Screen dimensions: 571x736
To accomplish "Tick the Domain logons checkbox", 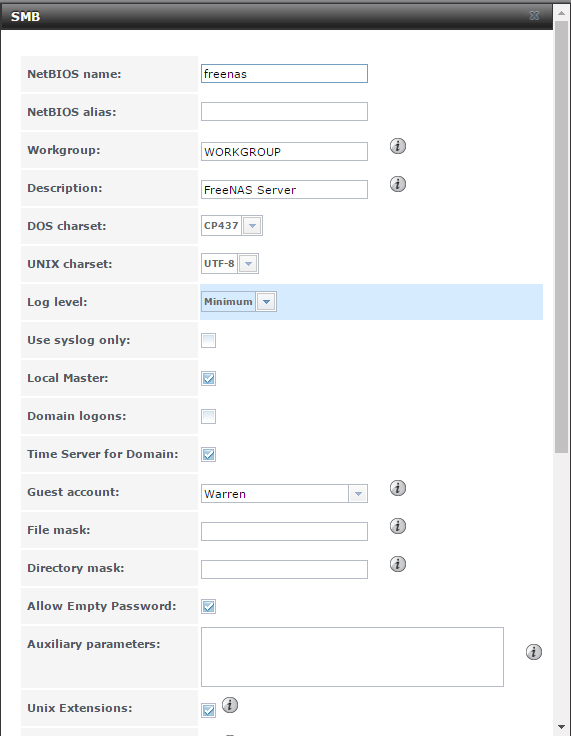I will (208, 416).
